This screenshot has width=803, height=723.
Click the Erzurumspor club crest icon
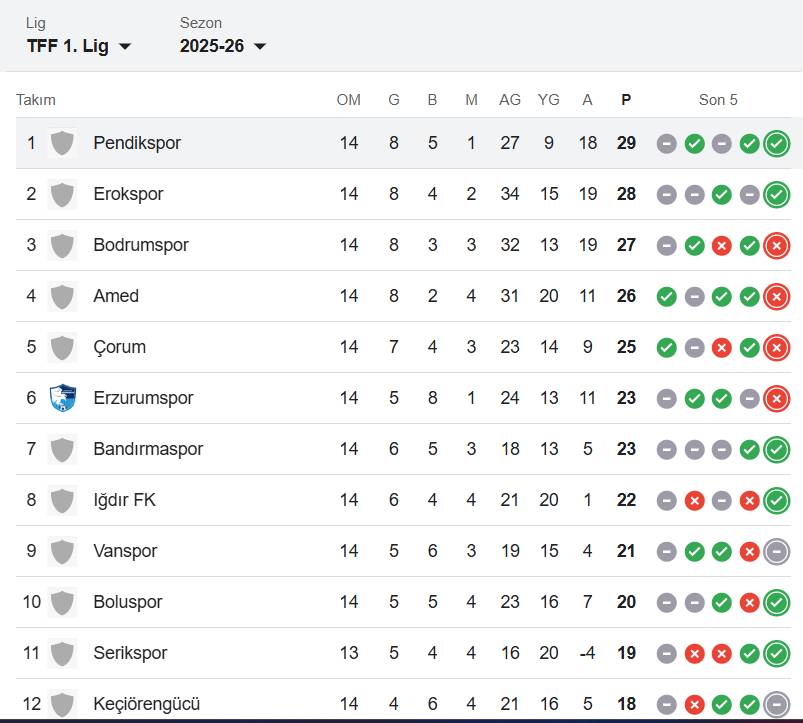coord(62,398)
